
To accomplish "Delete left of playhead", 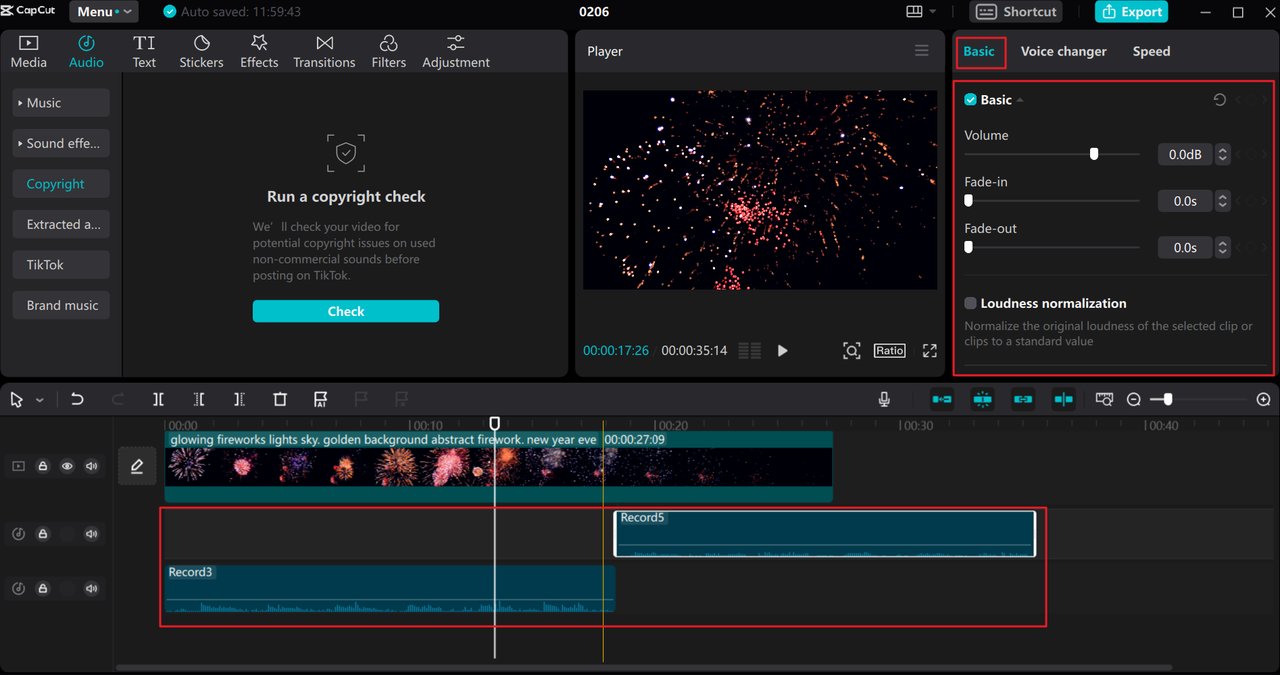I will (199, 399).
